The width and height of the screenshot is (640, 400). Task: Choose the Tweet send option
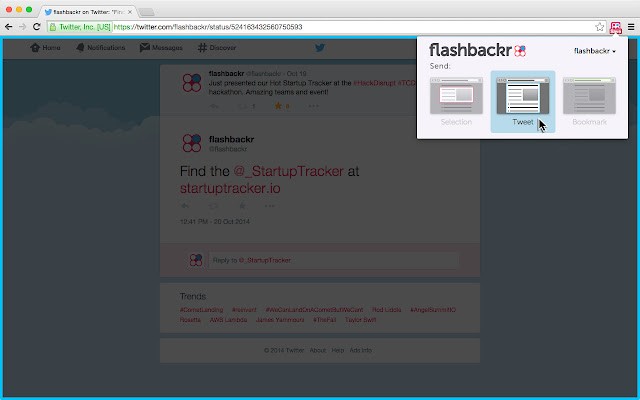[523, 102]
